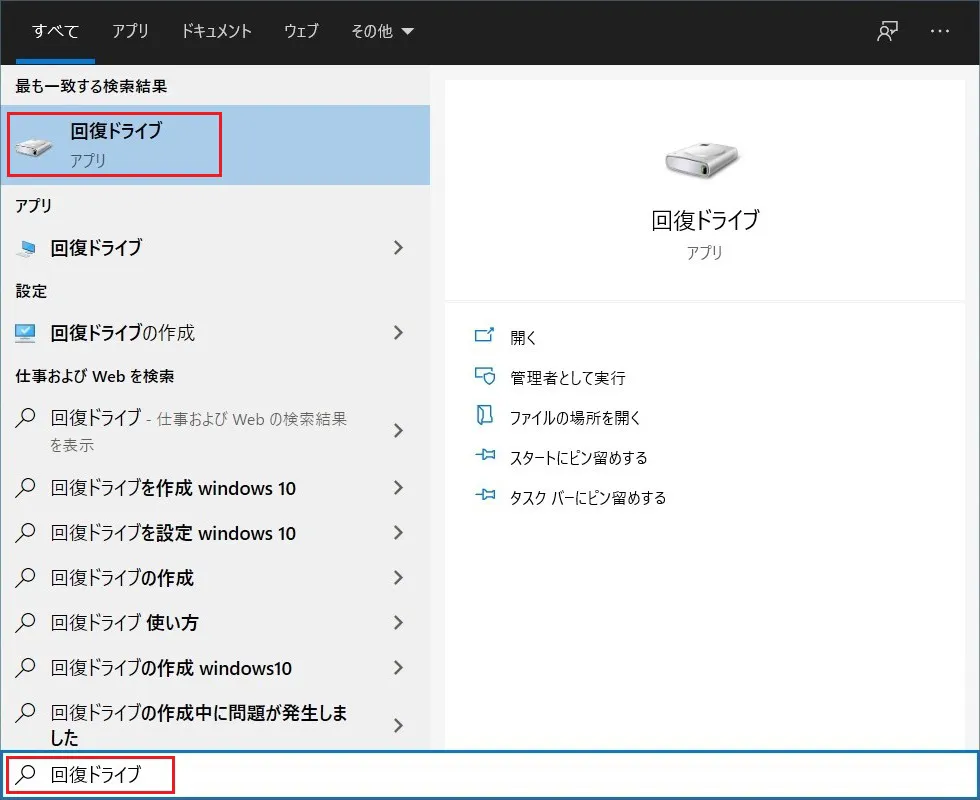The height and width of the screenshot is (800, 980).
Task: Click magnifier icon beside 回復ドライブ 使い方
Action: pos(26,622)
